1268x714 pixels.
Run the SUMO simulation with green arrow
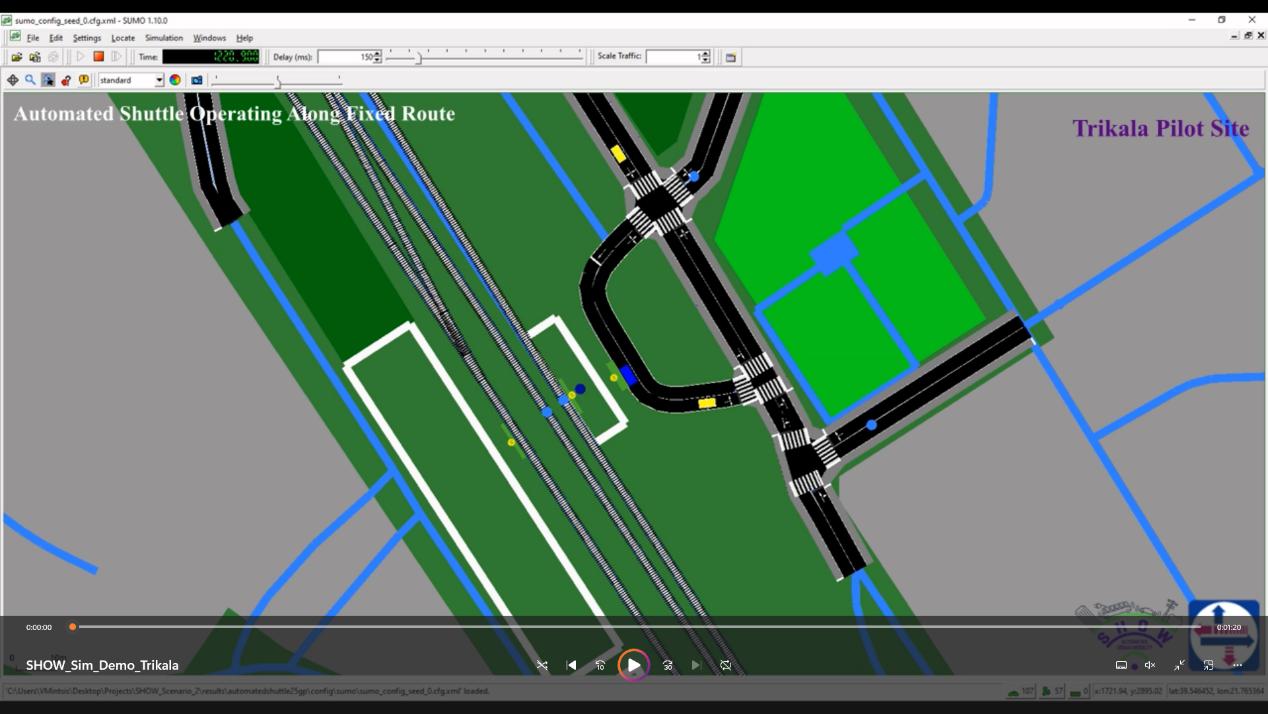pyautogui.click(x=81, y=57)
